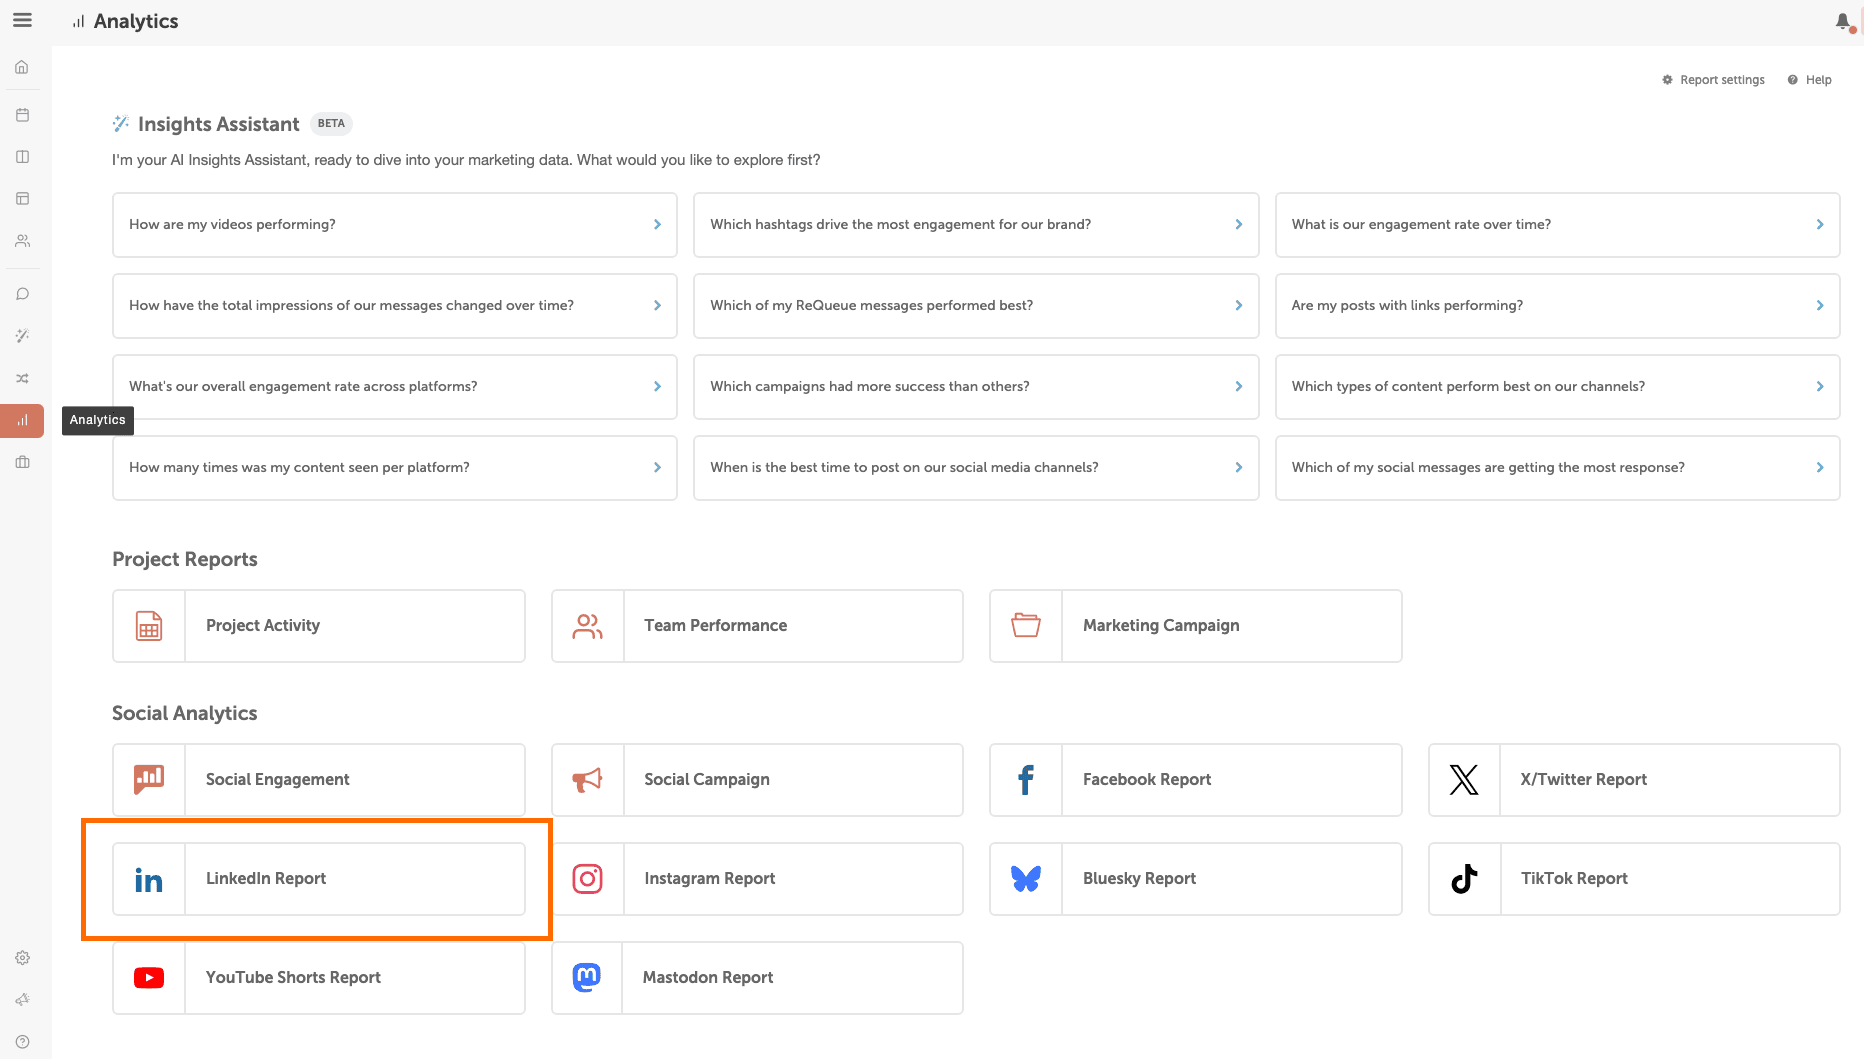Open the help question mark in sidebar
Viewport: 1864px width, 1059px height.
point(22,1042)
